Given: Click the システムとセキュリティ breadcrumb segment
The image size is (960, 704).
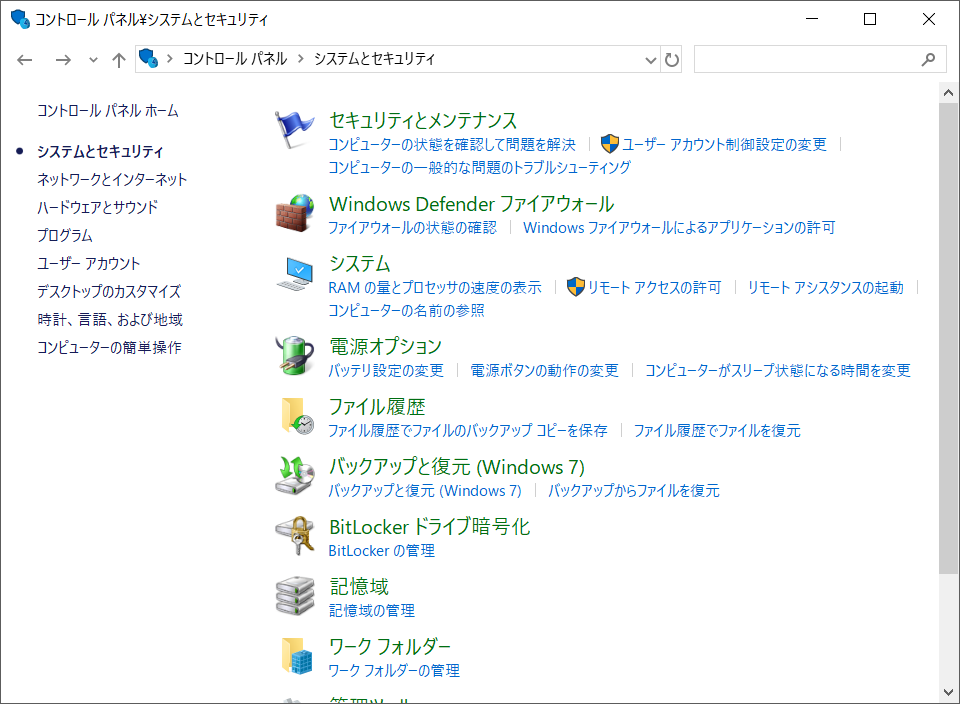Looking at the screenshot, I should [x=375, y=59].
